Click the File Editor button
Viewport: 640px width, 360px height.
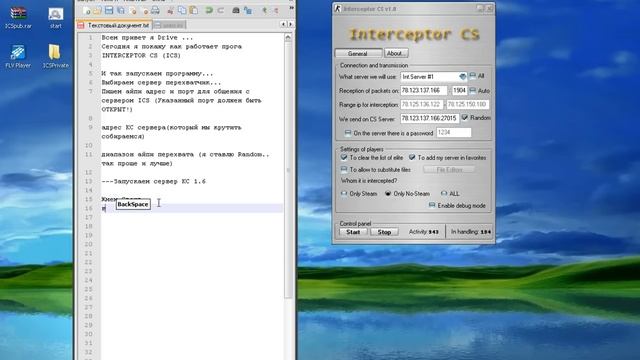pyautogui.click(x=449, y=169)
